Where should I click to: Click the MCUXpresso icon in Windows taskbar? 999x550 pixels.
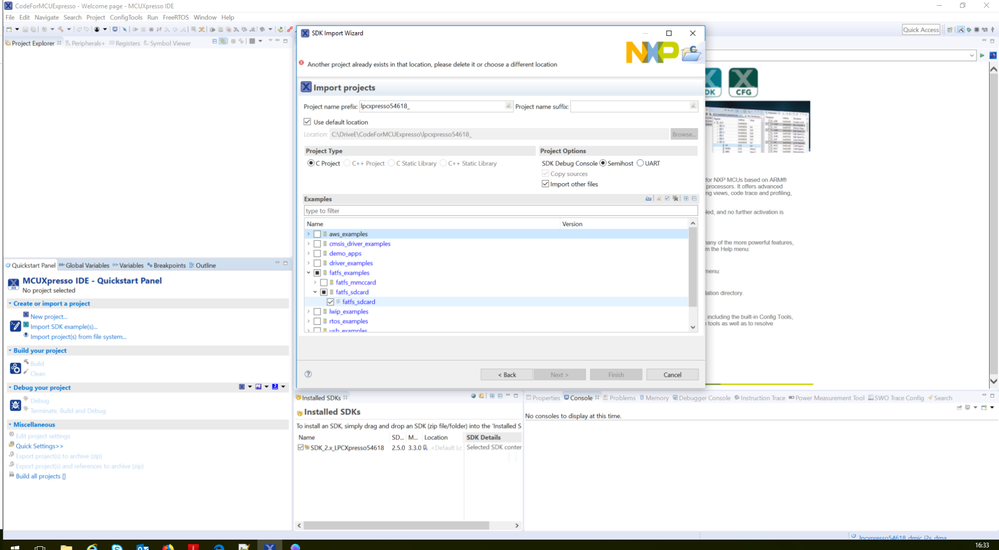pyautogui.click(x=270, y=546)
